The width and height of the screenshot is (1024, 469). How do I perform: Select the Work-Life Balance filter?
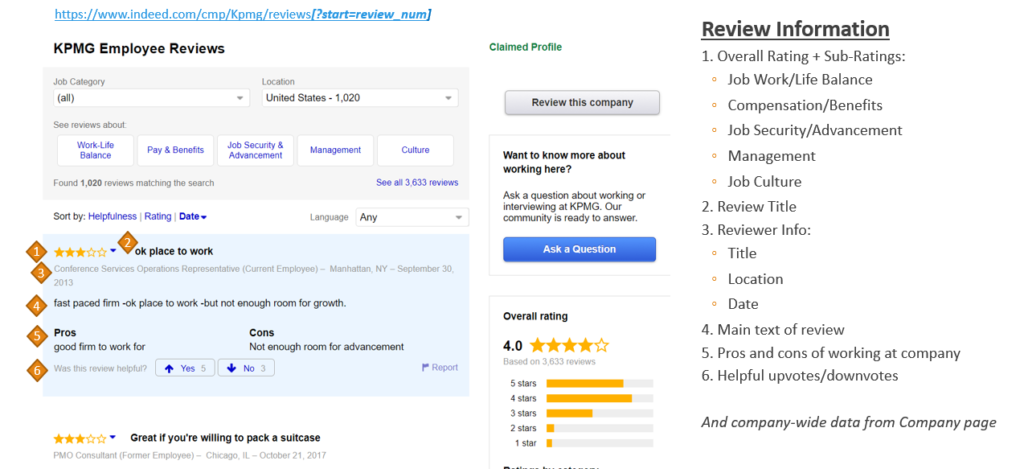(95, 150)
